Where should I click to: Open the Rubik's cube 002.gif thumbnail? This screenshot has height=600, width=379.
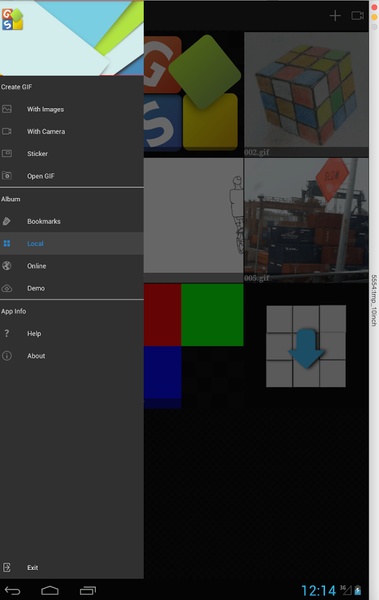(x=306, y=94)
